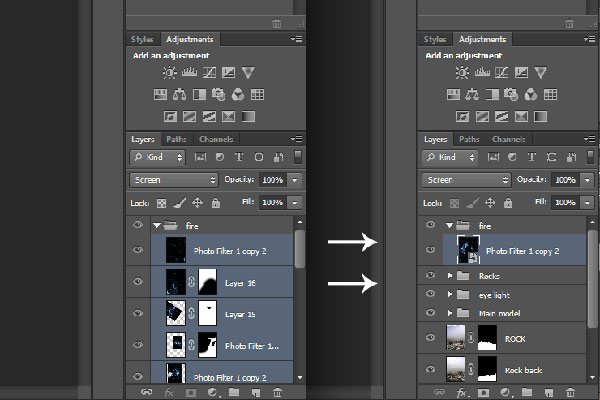Open Opacity slider arrow in left panel

coord(295,180)
